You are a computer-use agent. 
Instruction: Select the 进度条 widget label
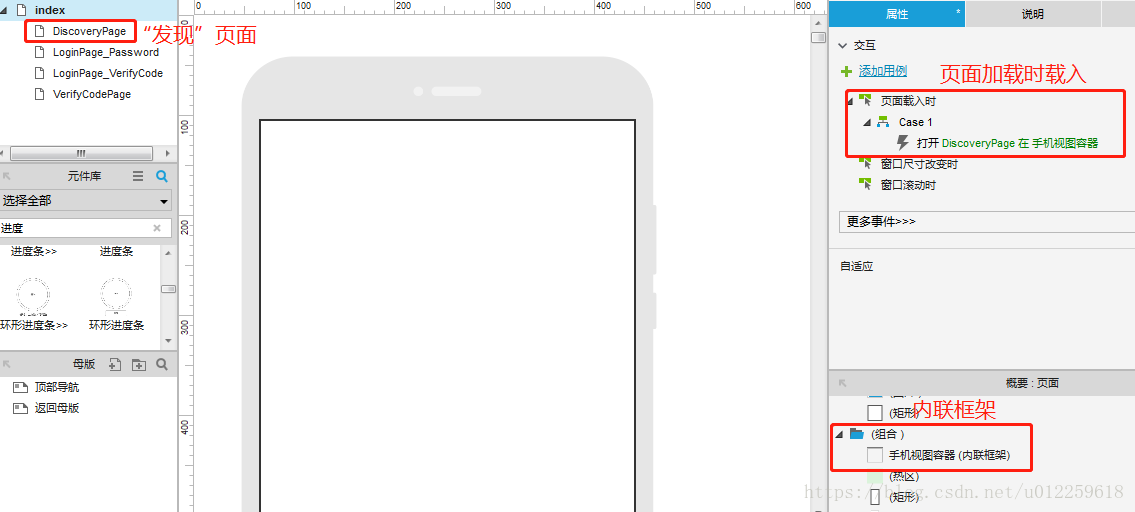[116, 252]
